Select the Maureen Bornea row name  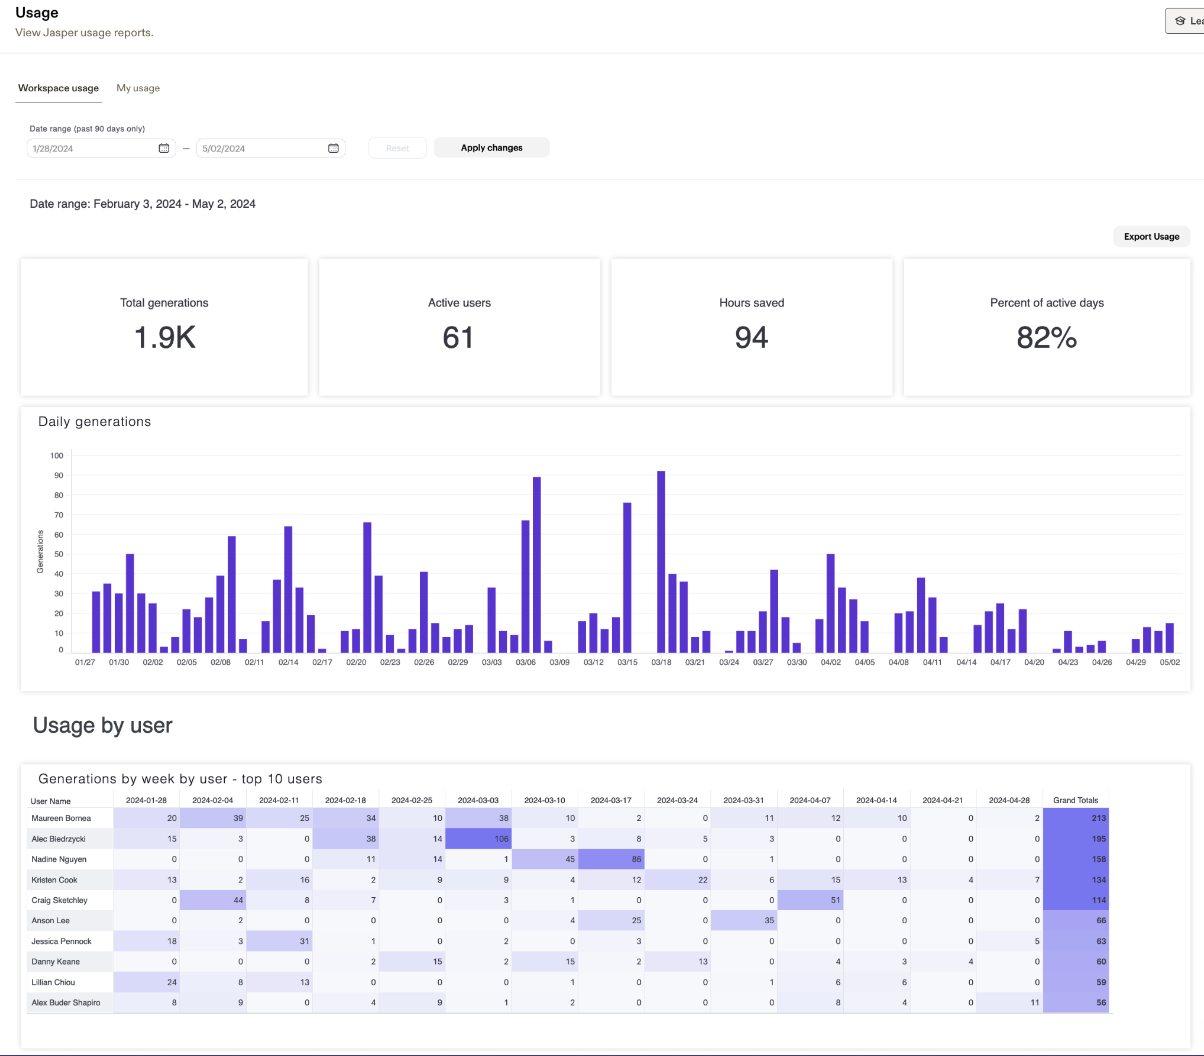60,818
